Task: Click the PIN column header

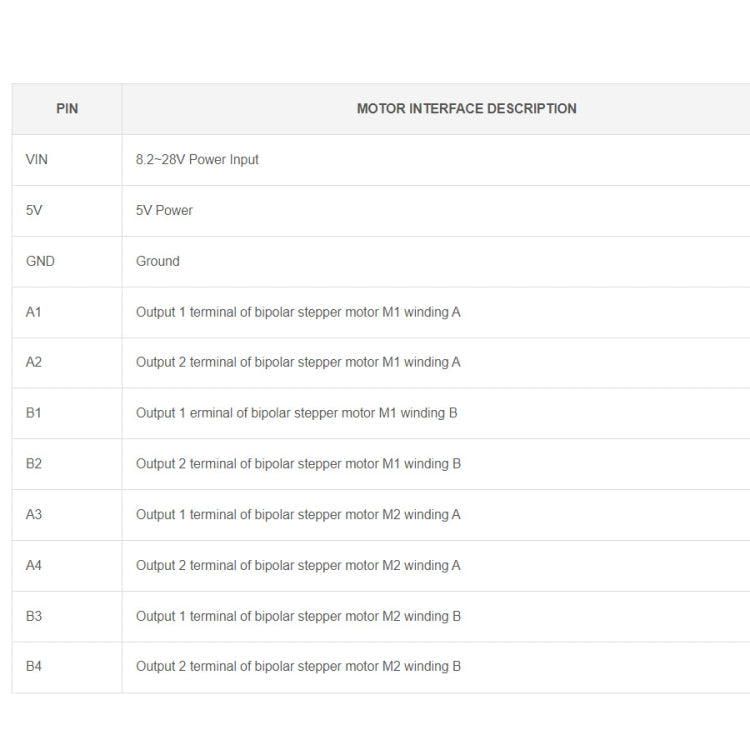Action: tap(67, 109)
